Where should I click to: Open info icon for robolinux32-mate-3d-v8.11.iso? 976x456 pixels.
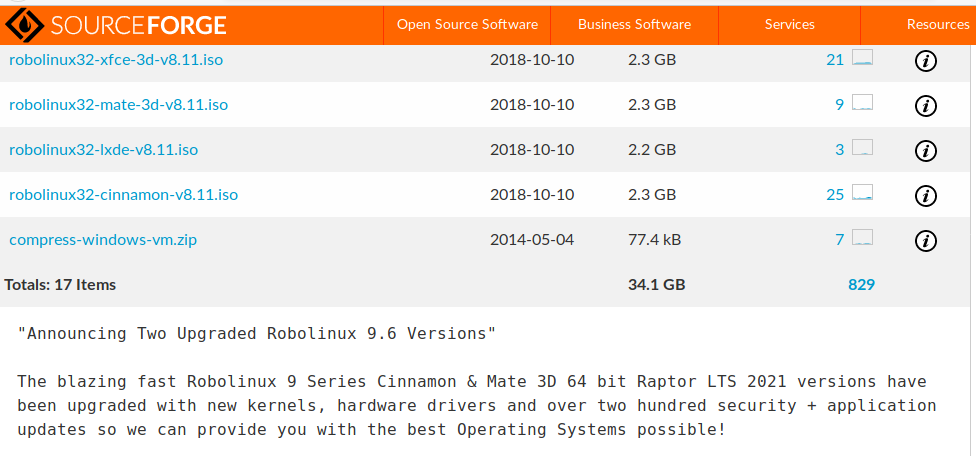pyautogui.click(x=926, y=106)
